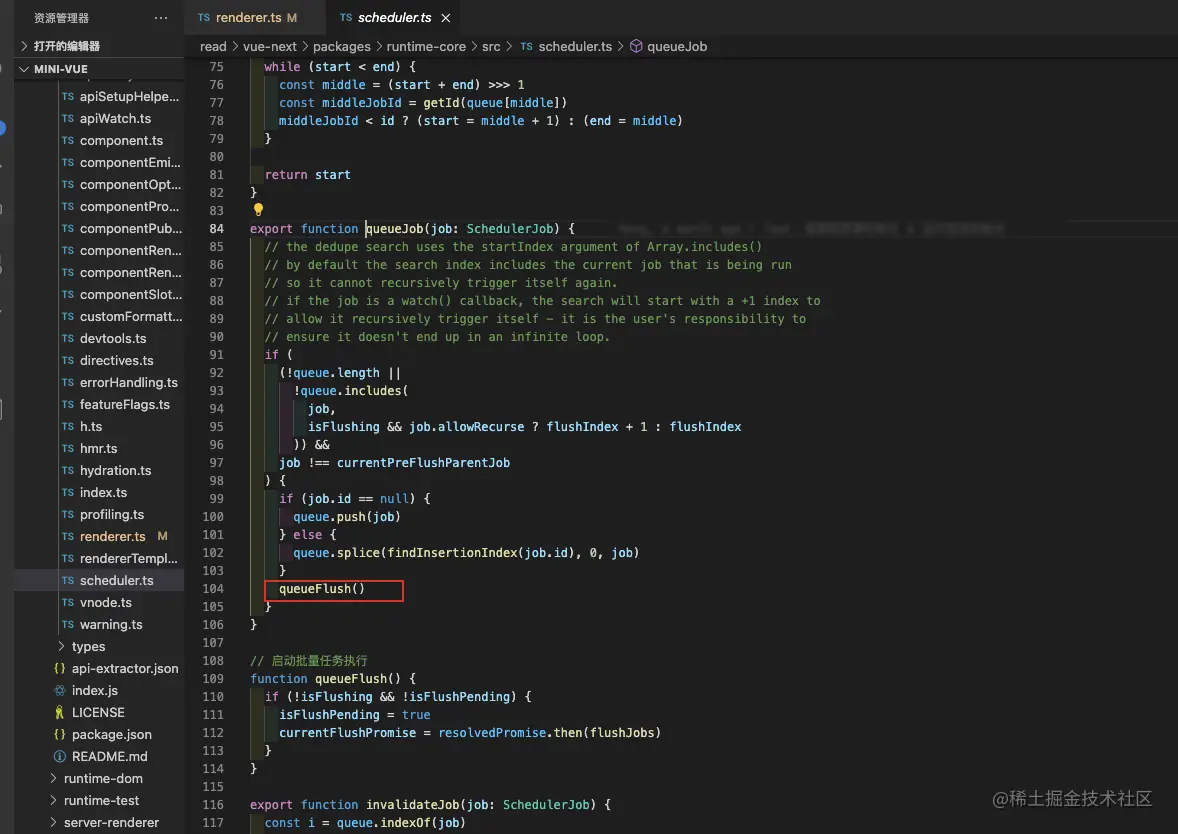Screen dimensions: 1178x834
Task: Open package.json file
Action: point(111,734)
